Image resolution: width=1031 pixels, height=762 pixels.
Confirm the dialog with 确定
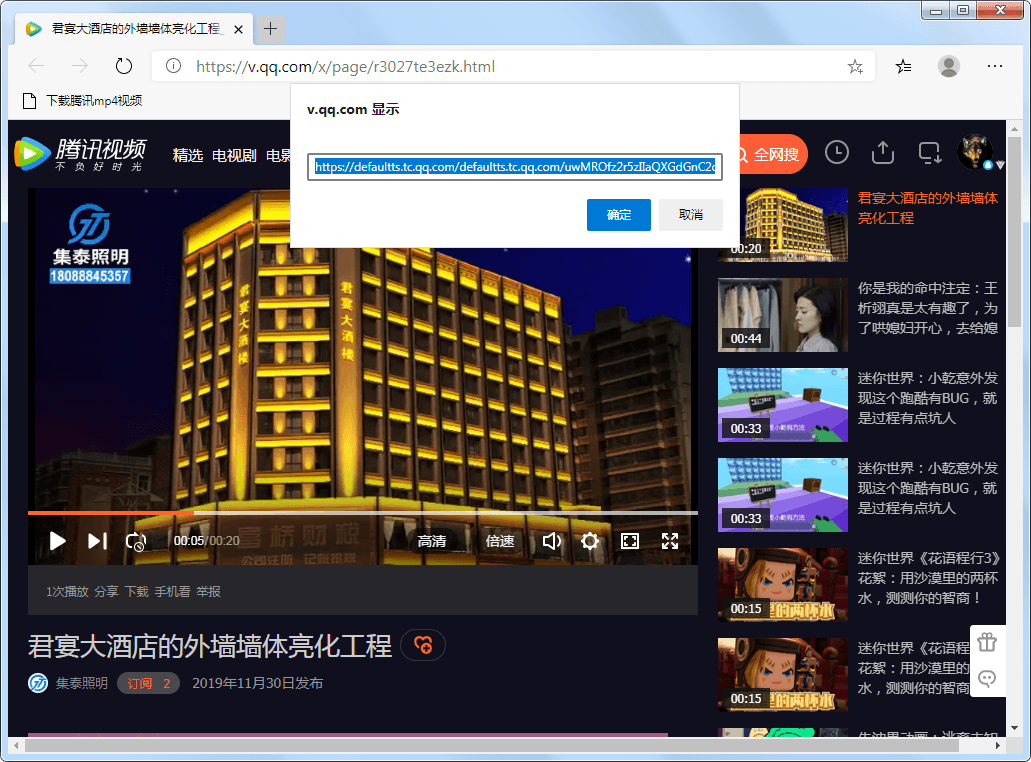pyautogui.click(x=619, y=215)
